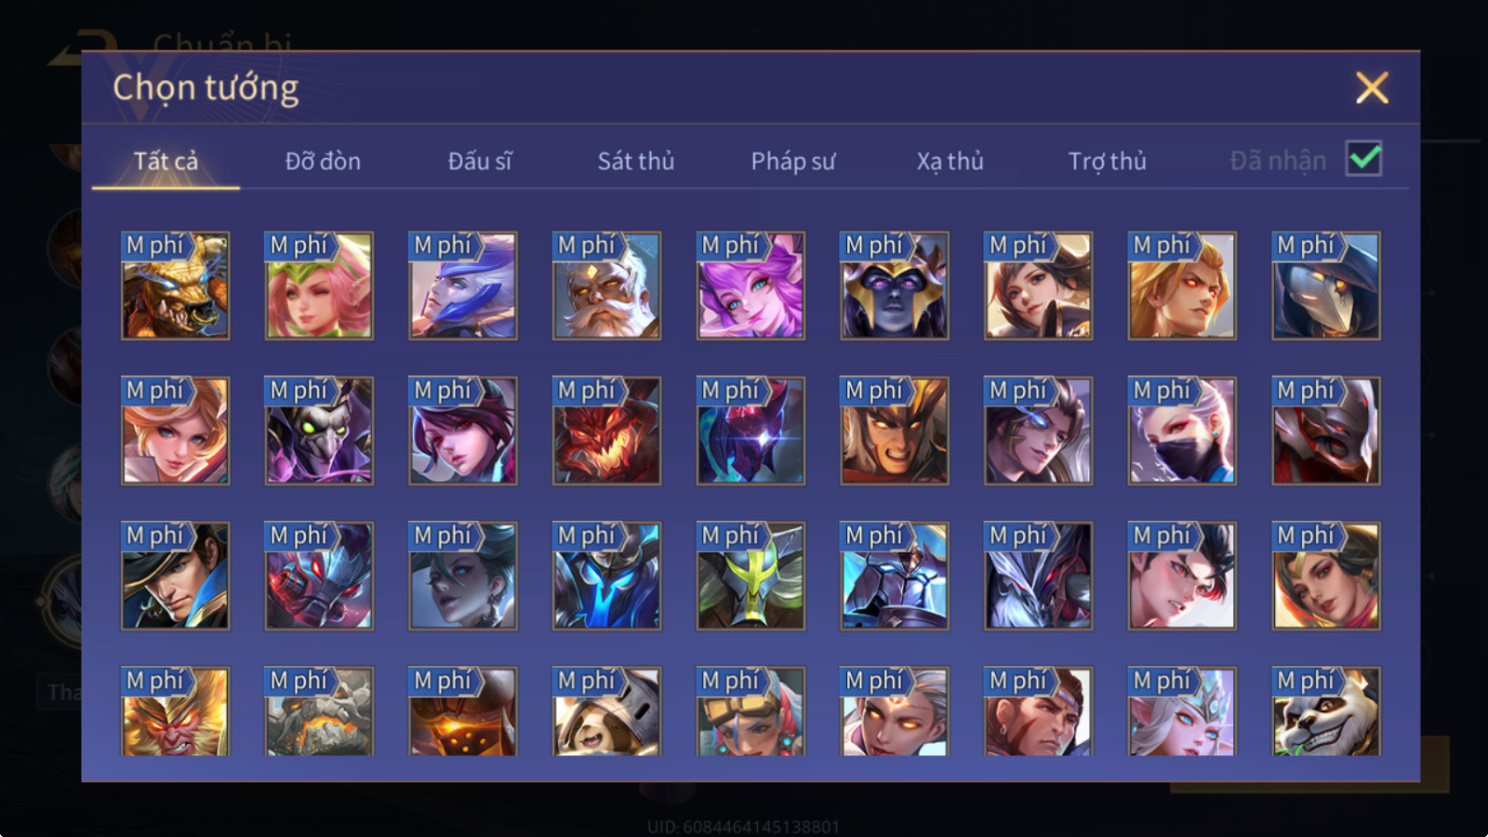Select the masked ninja hero with white hair
Image resolution: width=1488 pixels, height=837 pixels.
pos(1182,431)
